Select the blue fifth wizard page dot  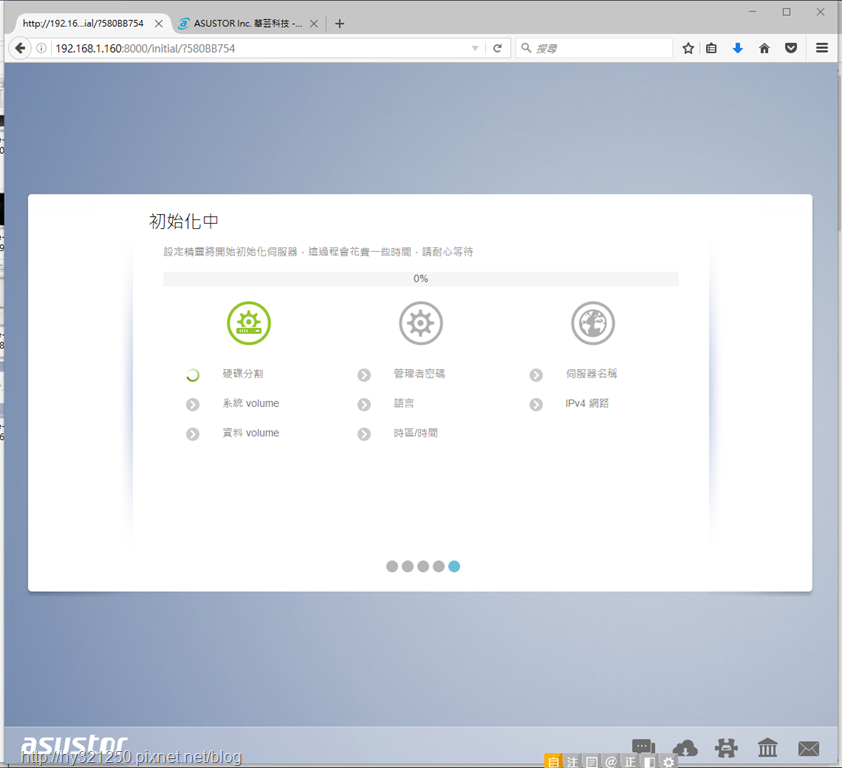click(x=454, y=567)
